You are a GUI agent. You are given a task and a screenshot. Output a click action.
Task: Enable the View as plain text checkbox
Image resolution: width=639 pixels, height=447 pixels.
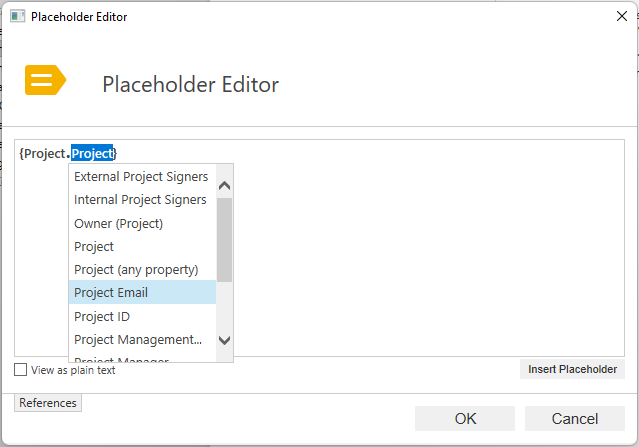pos(21,370)
